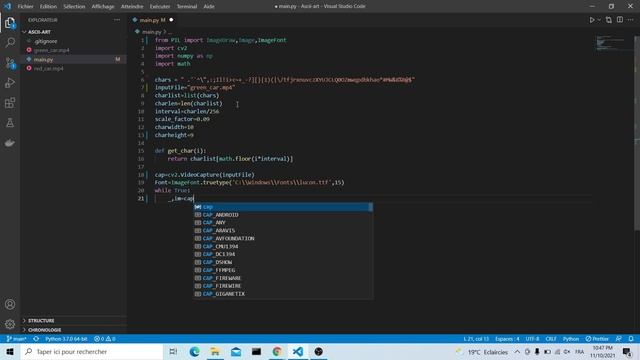This screenshot has width=640, height=360.
Task: Open the Extensions view
Action: point(10,102)
